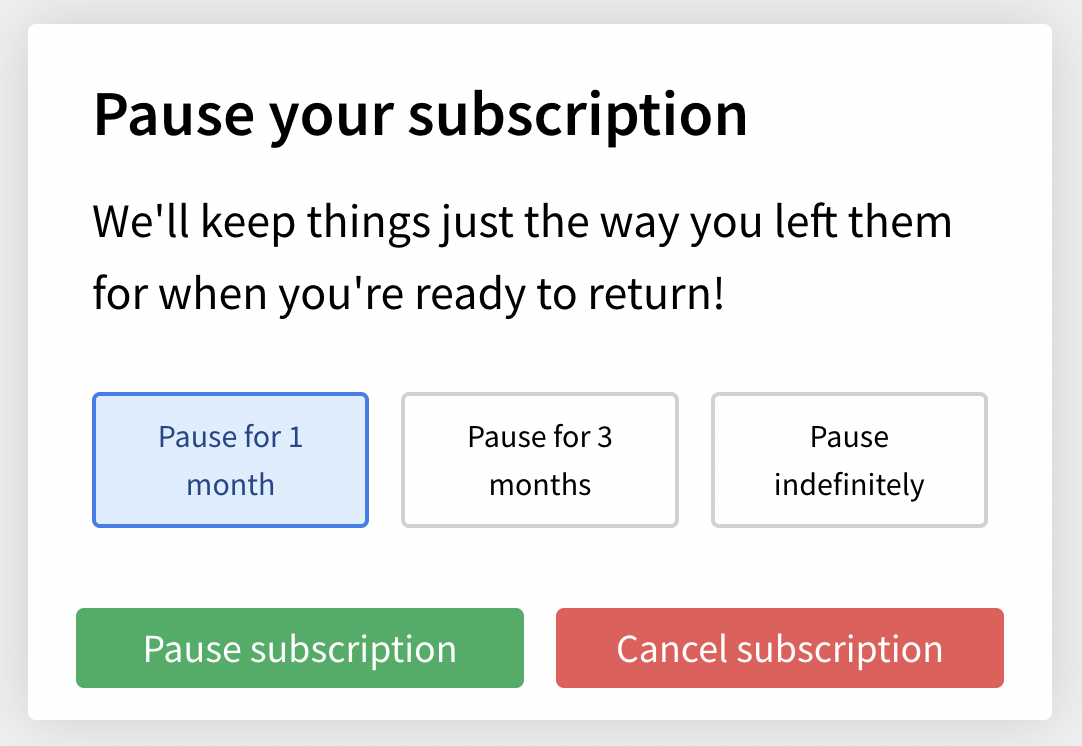Click the rightmost pause duration box

(x=849, y=460)
